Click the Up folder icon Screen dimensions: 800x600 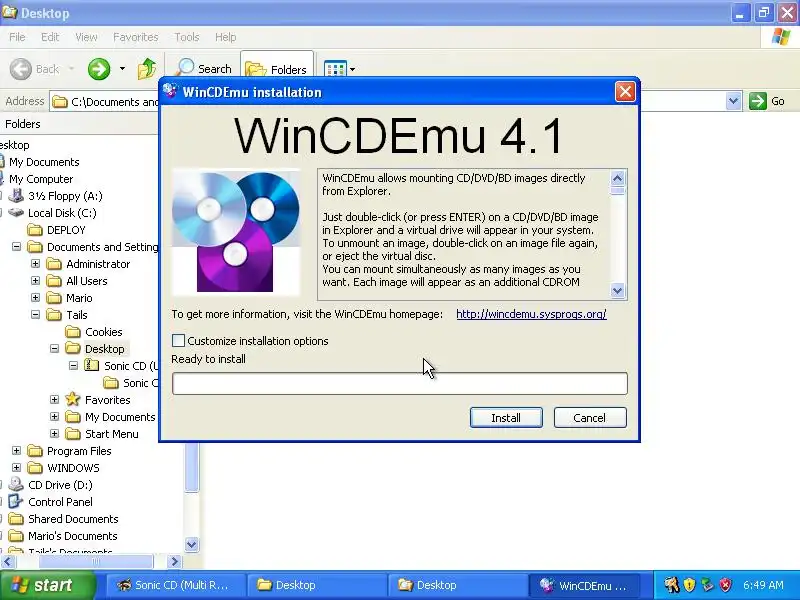pos(147,69)
